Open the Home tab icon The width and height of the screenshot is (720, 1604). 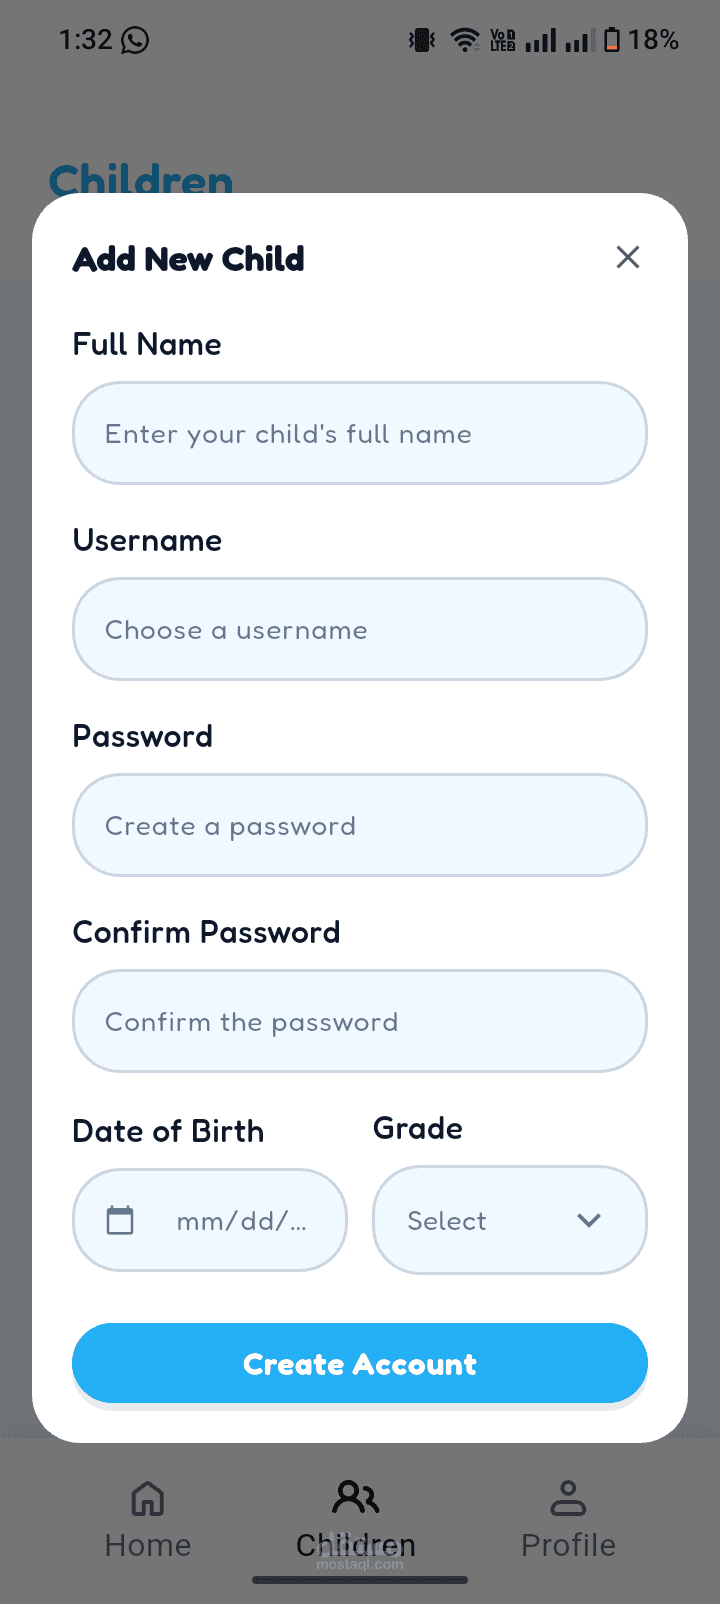tap(148, 1498)
